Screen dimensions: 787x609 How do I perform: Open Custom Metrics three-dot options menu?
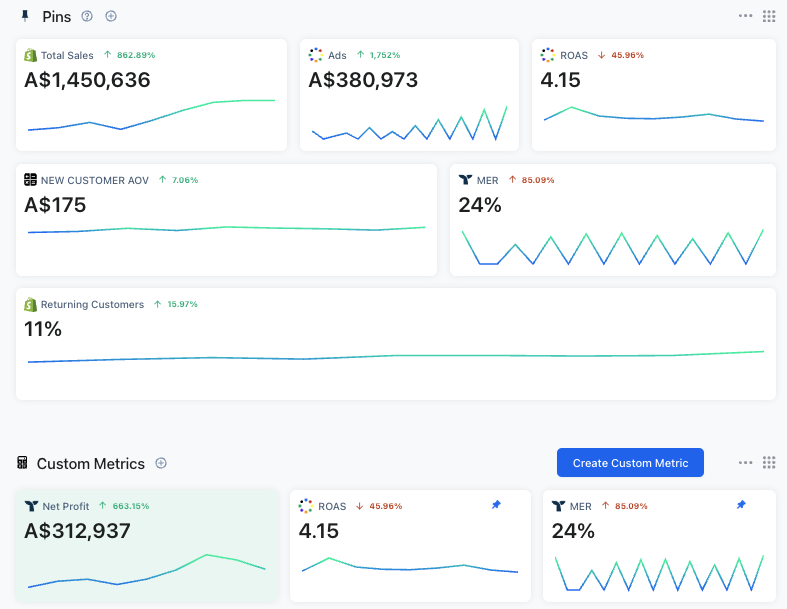tap(745, 462)
